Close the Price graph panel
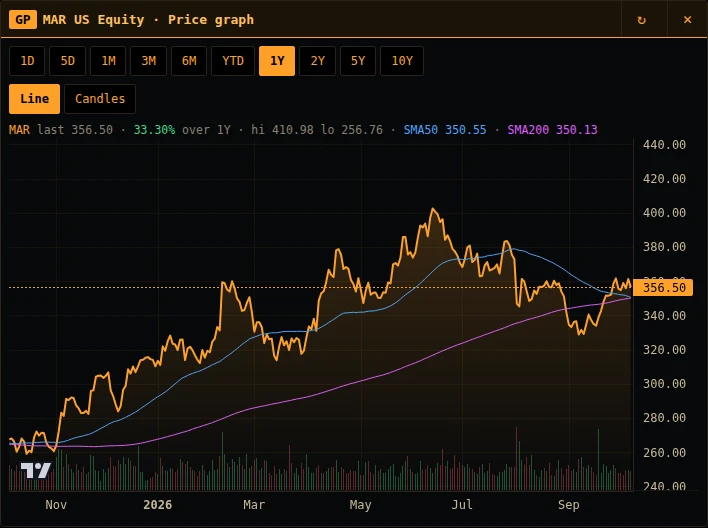 (687, 20)
